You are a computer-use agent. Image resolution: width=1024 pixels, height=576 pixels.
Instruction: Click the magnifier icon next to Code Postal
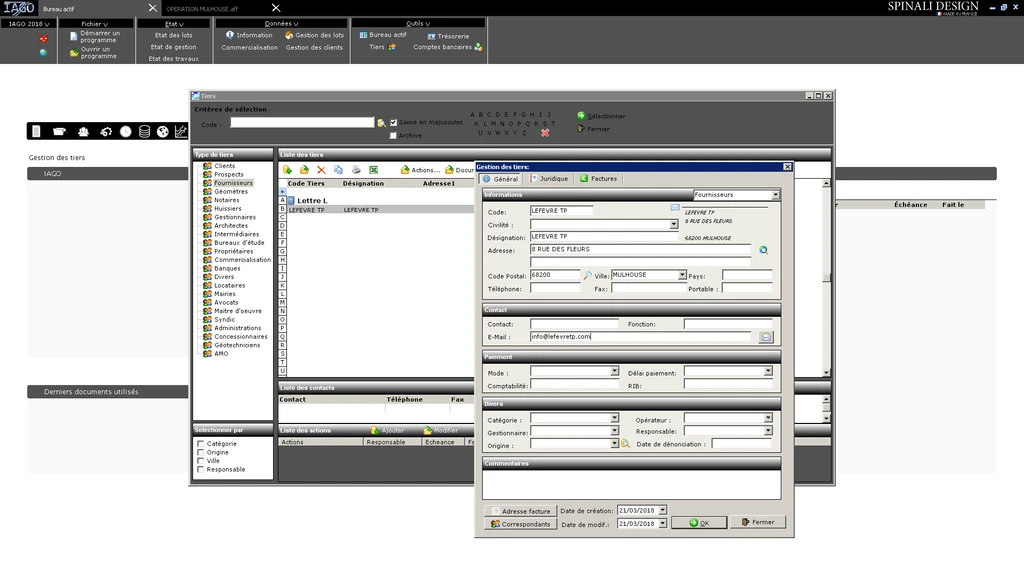point(588,275)
